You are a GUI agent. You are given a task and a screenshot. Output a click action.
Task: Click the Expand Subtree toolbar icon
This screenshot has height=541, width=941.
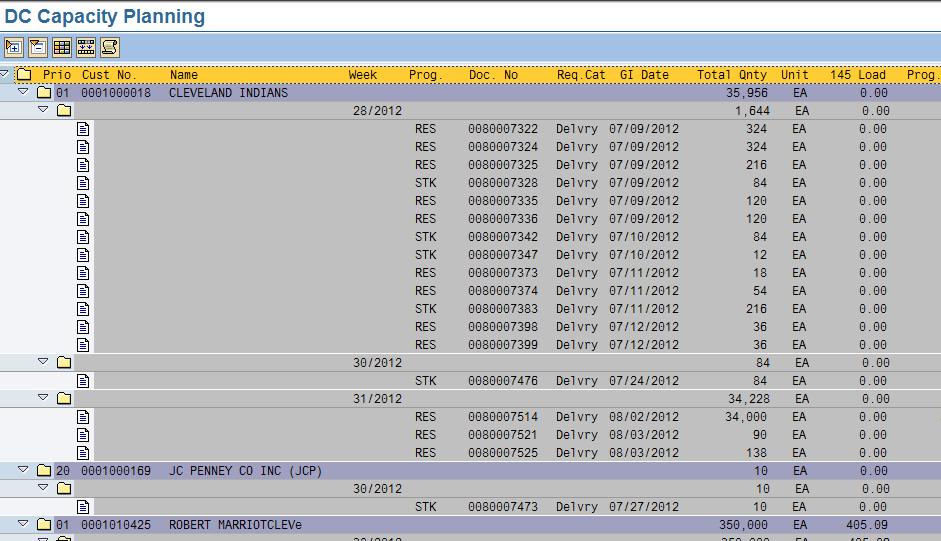14,47
